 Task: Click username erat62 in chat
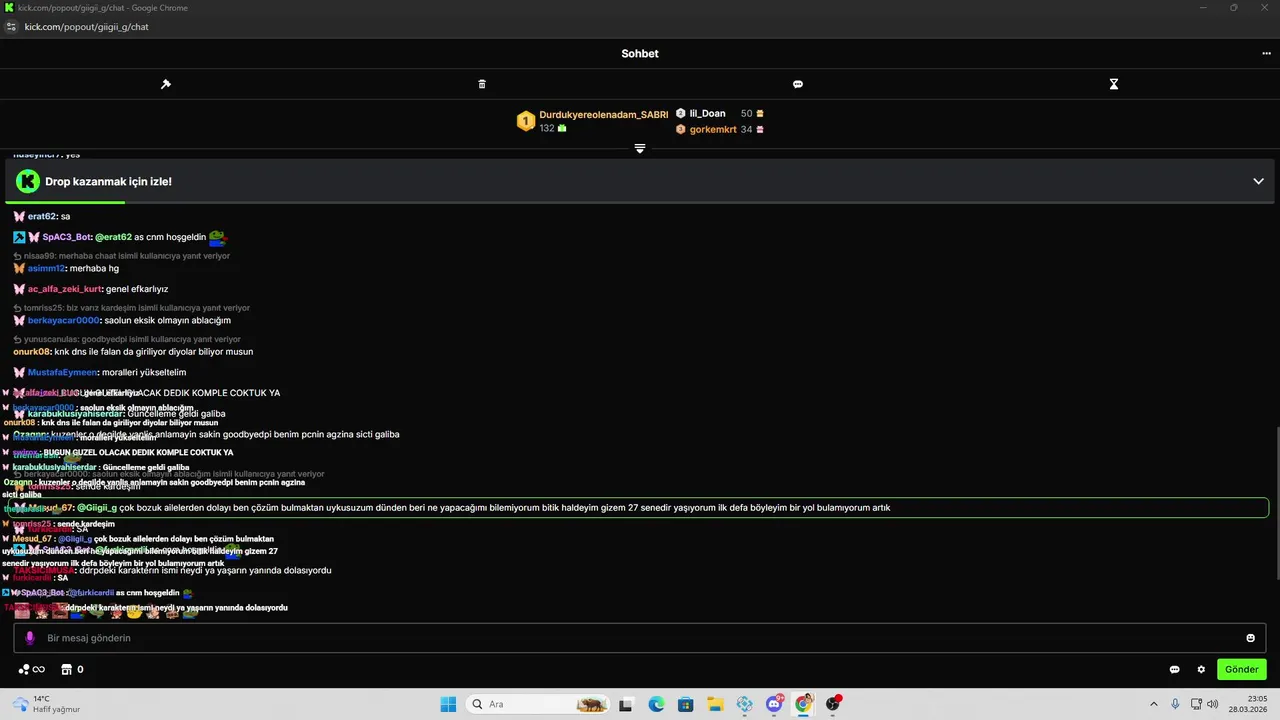42,216
